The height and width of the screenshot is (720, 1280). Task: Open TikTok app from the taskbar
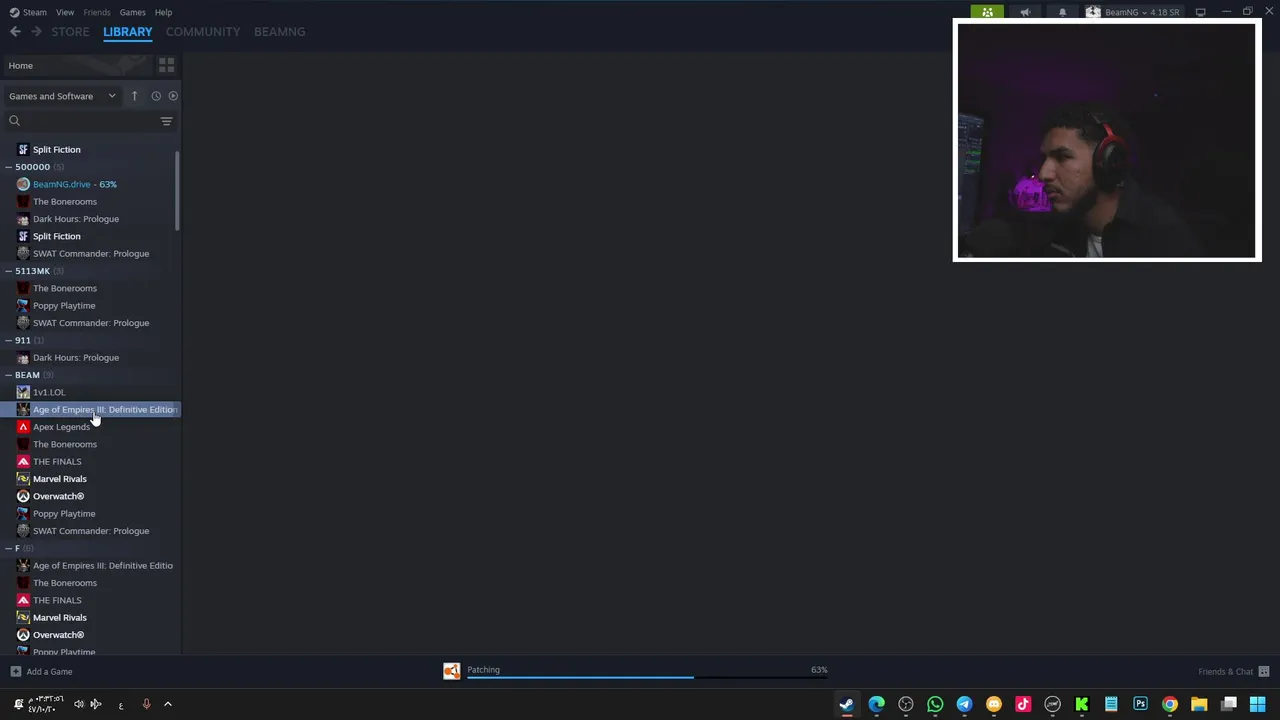click(x=1023, y=704)
